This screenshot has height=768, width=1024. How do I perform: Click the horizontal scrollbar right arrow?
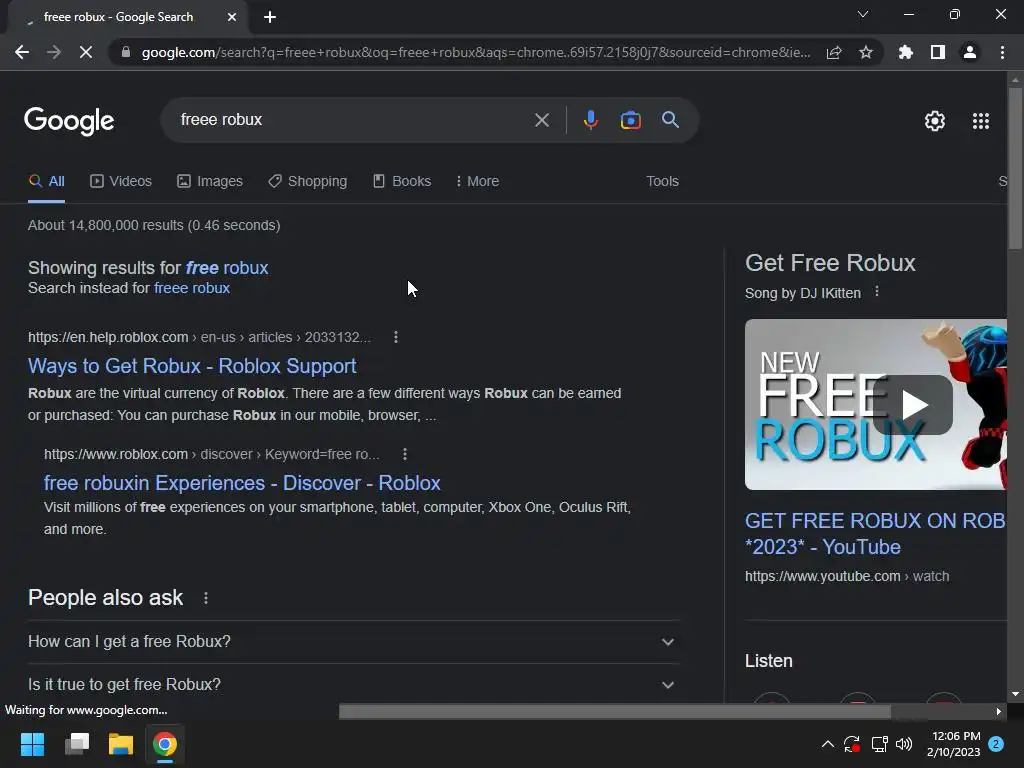(x=999, y=711)
